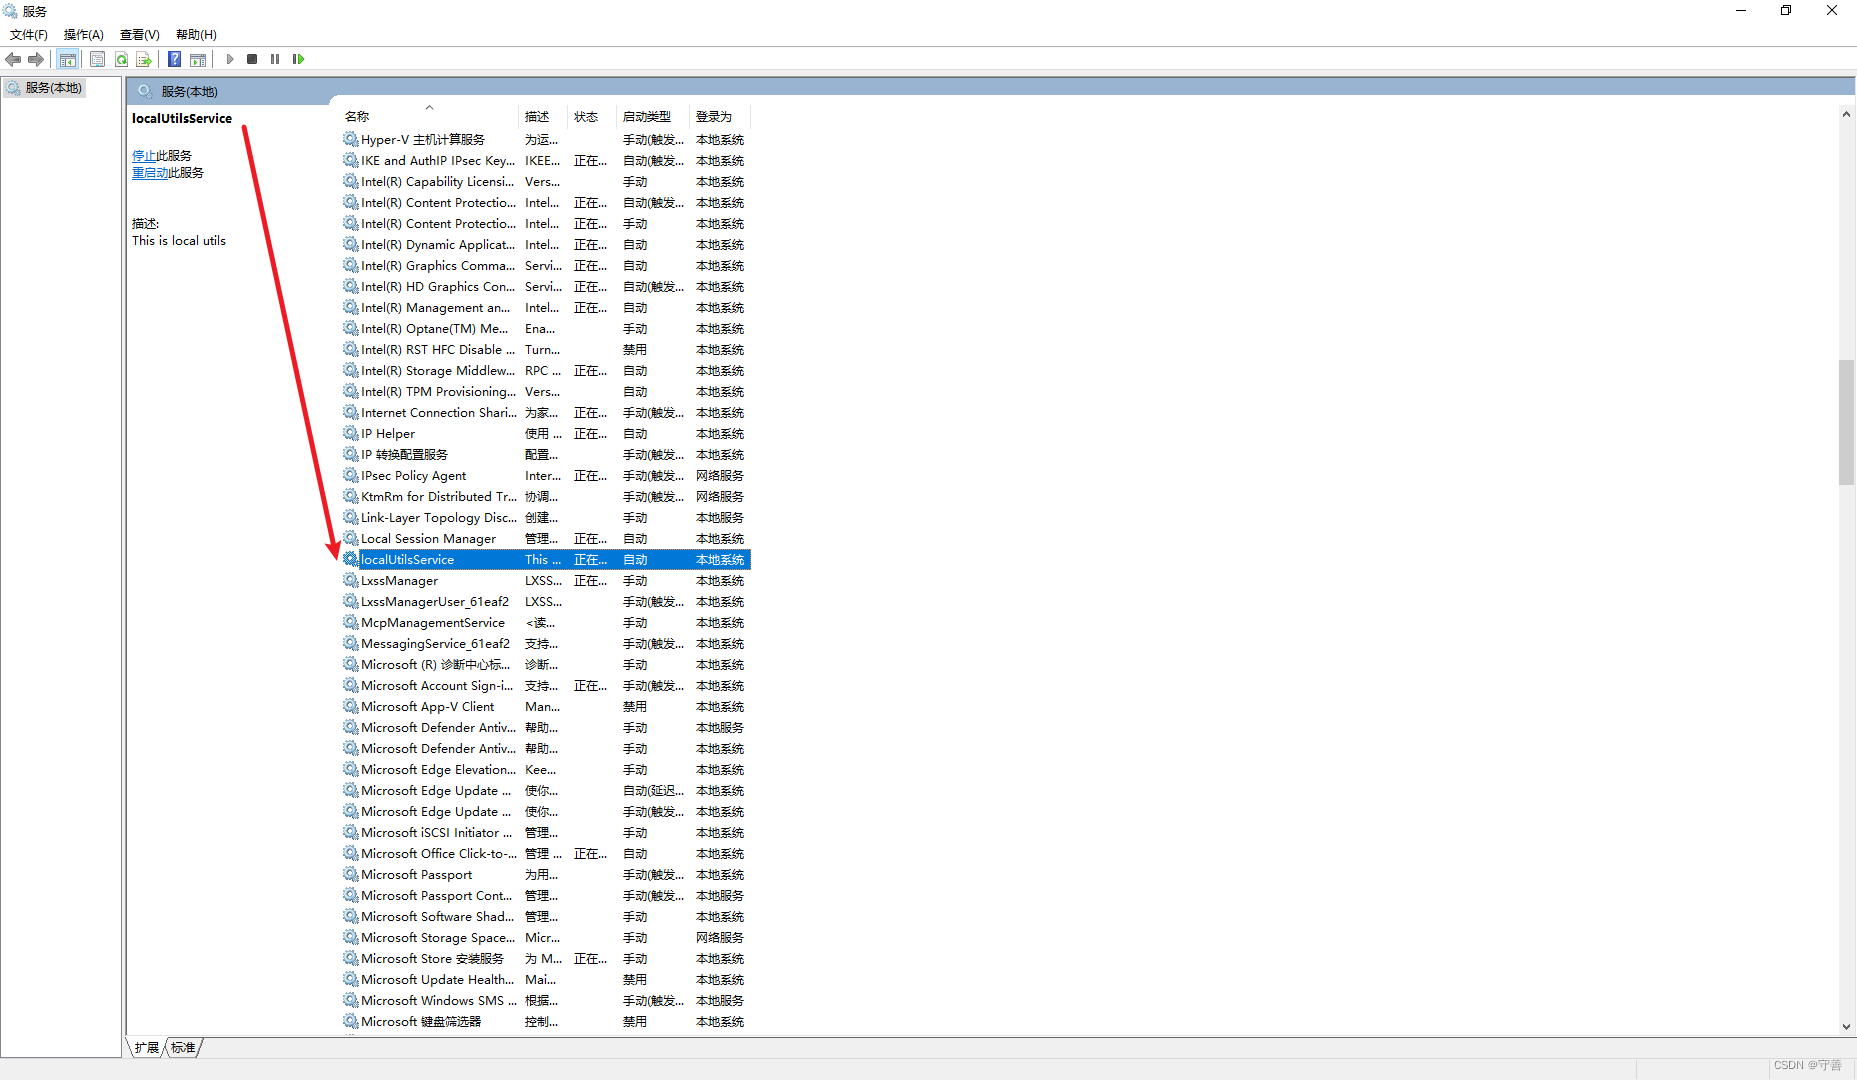Open the 查看(V) menu
1857x1080 pixels.
140,35
